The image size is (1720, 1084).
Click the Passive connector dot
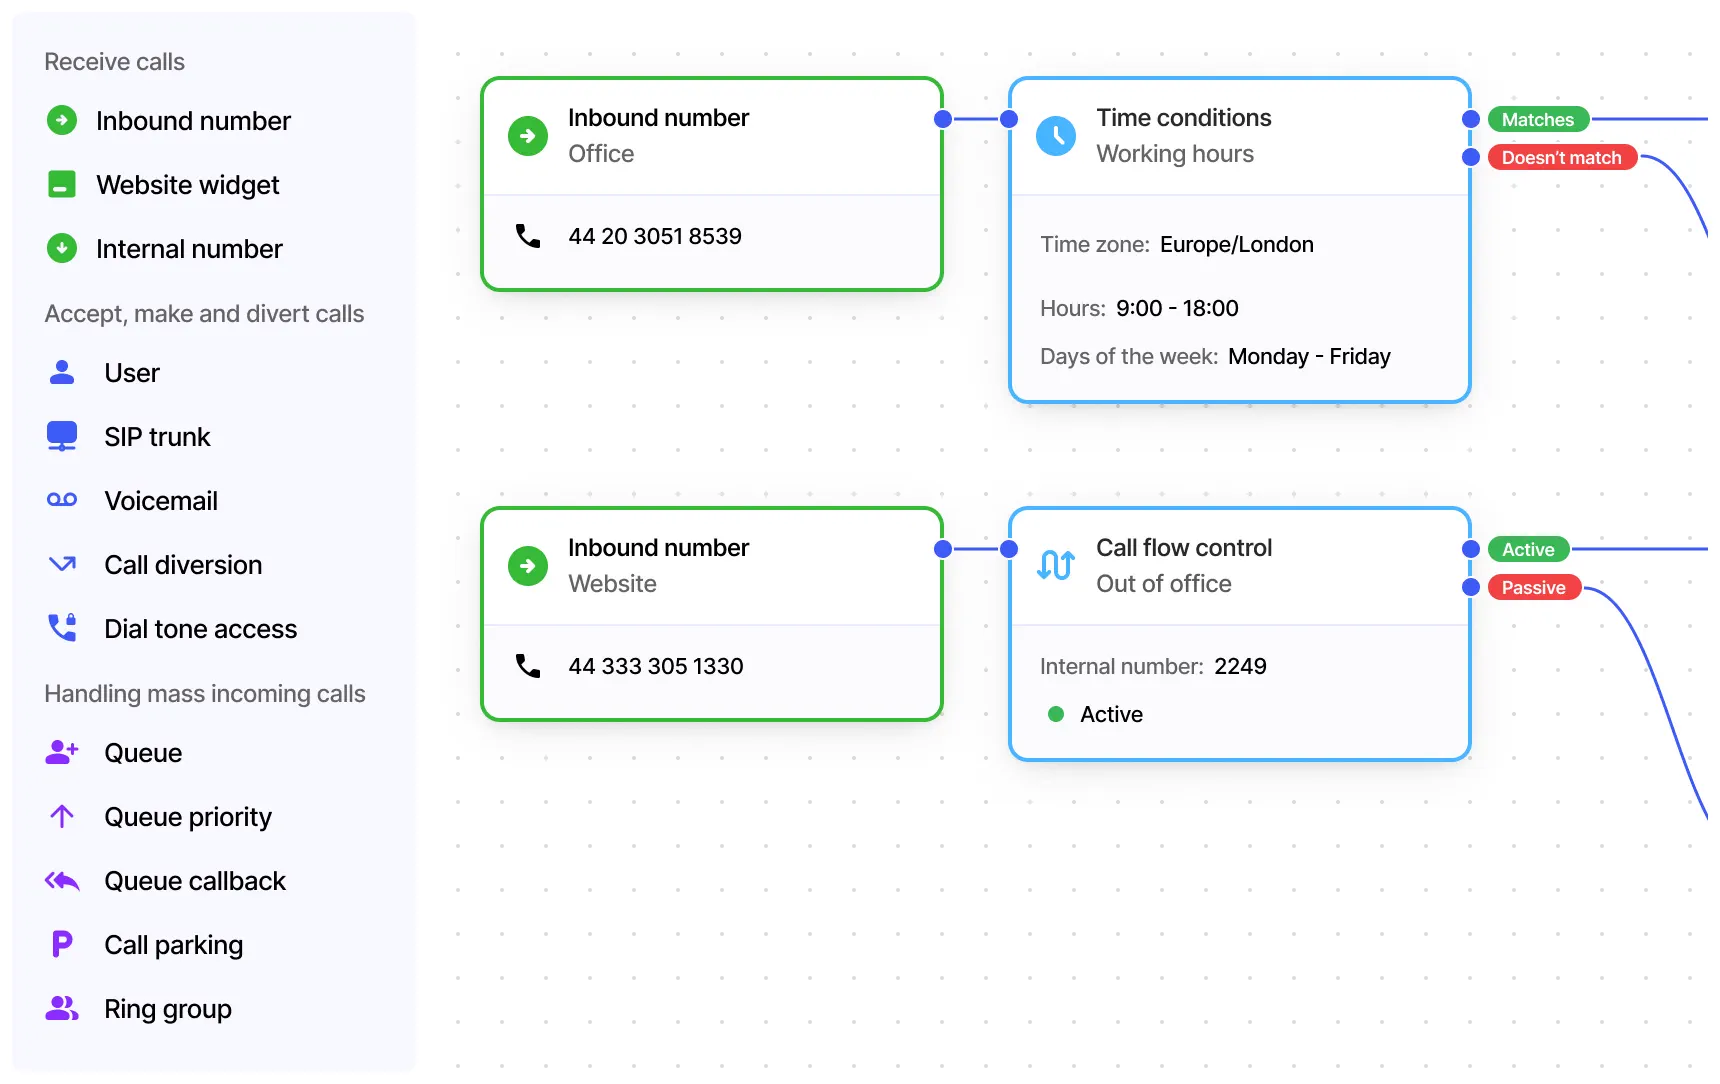click(1471, 587)
